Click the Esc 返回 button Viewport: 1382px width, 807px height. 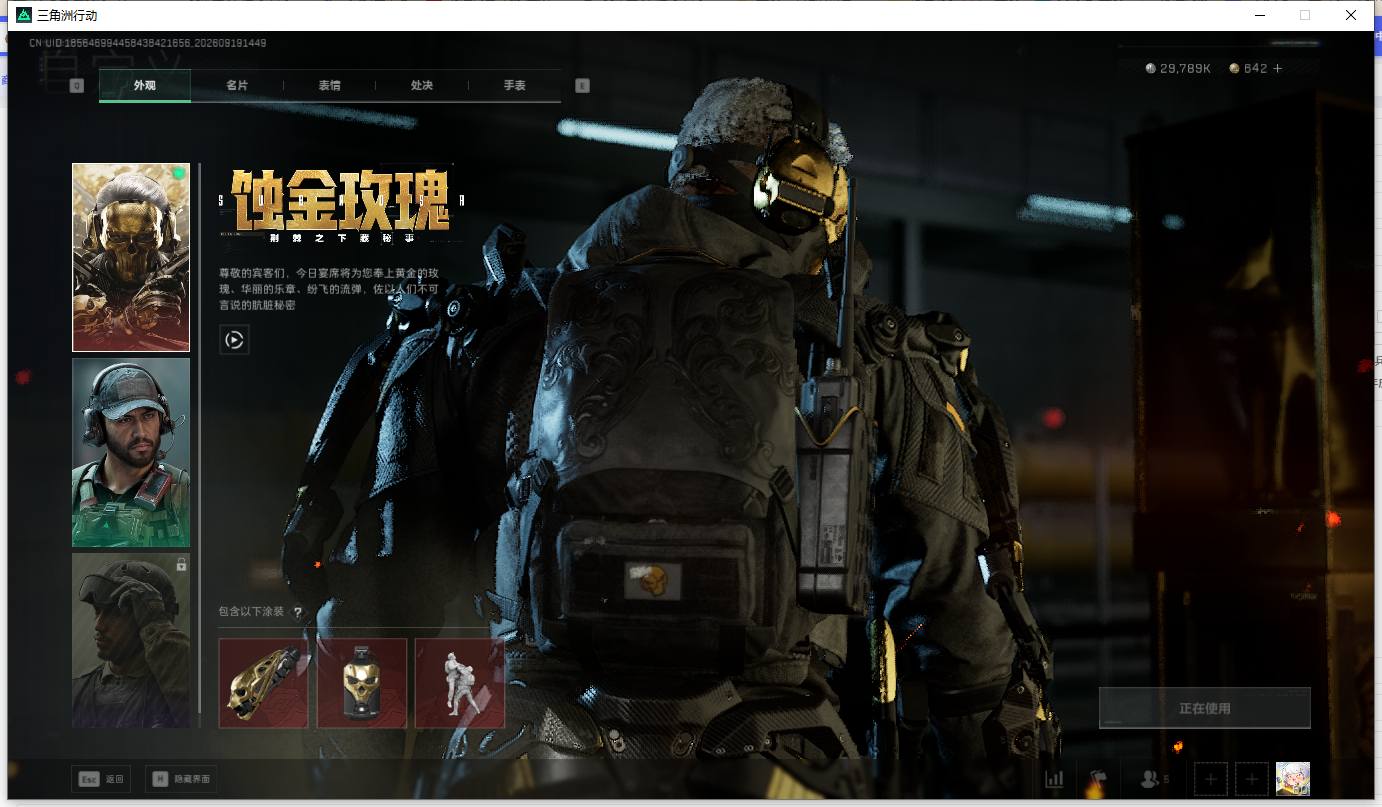point(101,779)
